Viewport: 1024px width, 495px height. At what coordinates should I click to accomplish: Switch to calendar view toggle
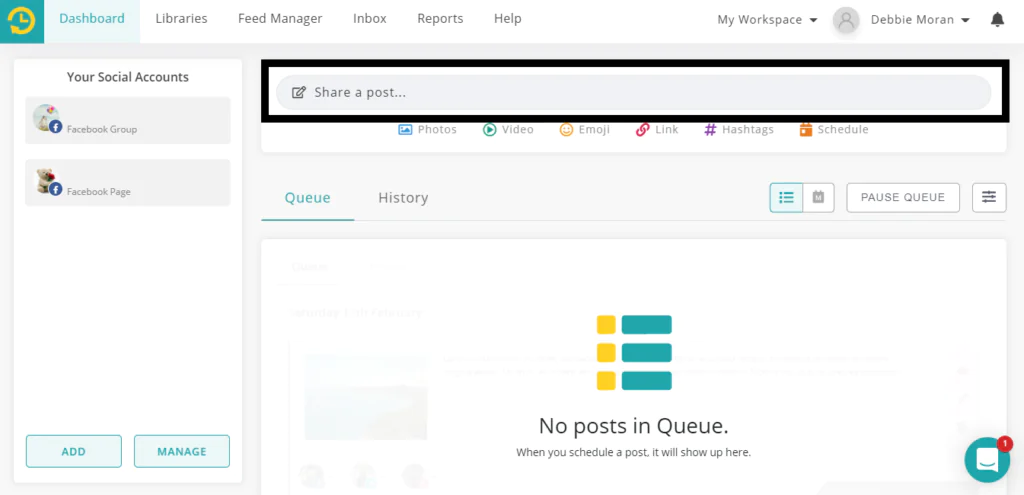[818, 197]
